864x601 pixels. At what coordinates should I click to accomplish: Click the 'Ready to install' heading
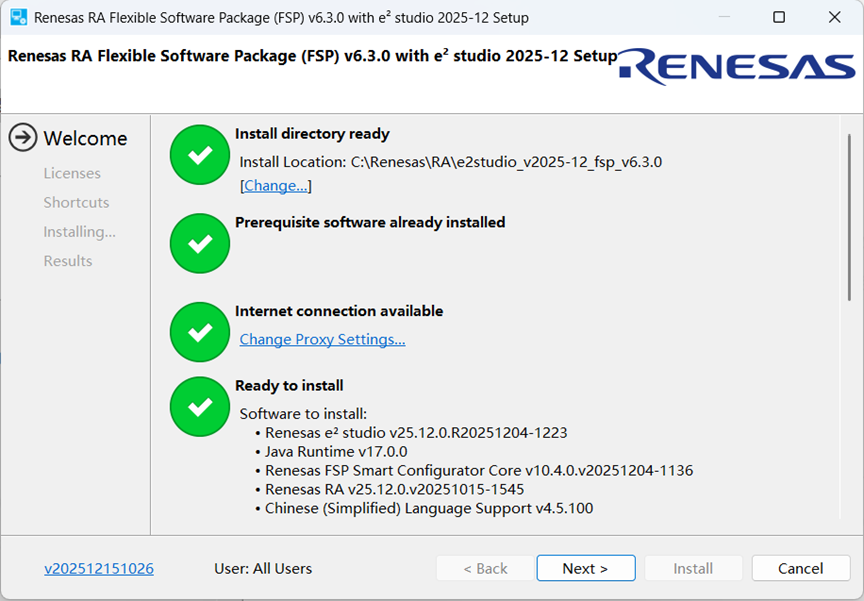pos(289,385)
